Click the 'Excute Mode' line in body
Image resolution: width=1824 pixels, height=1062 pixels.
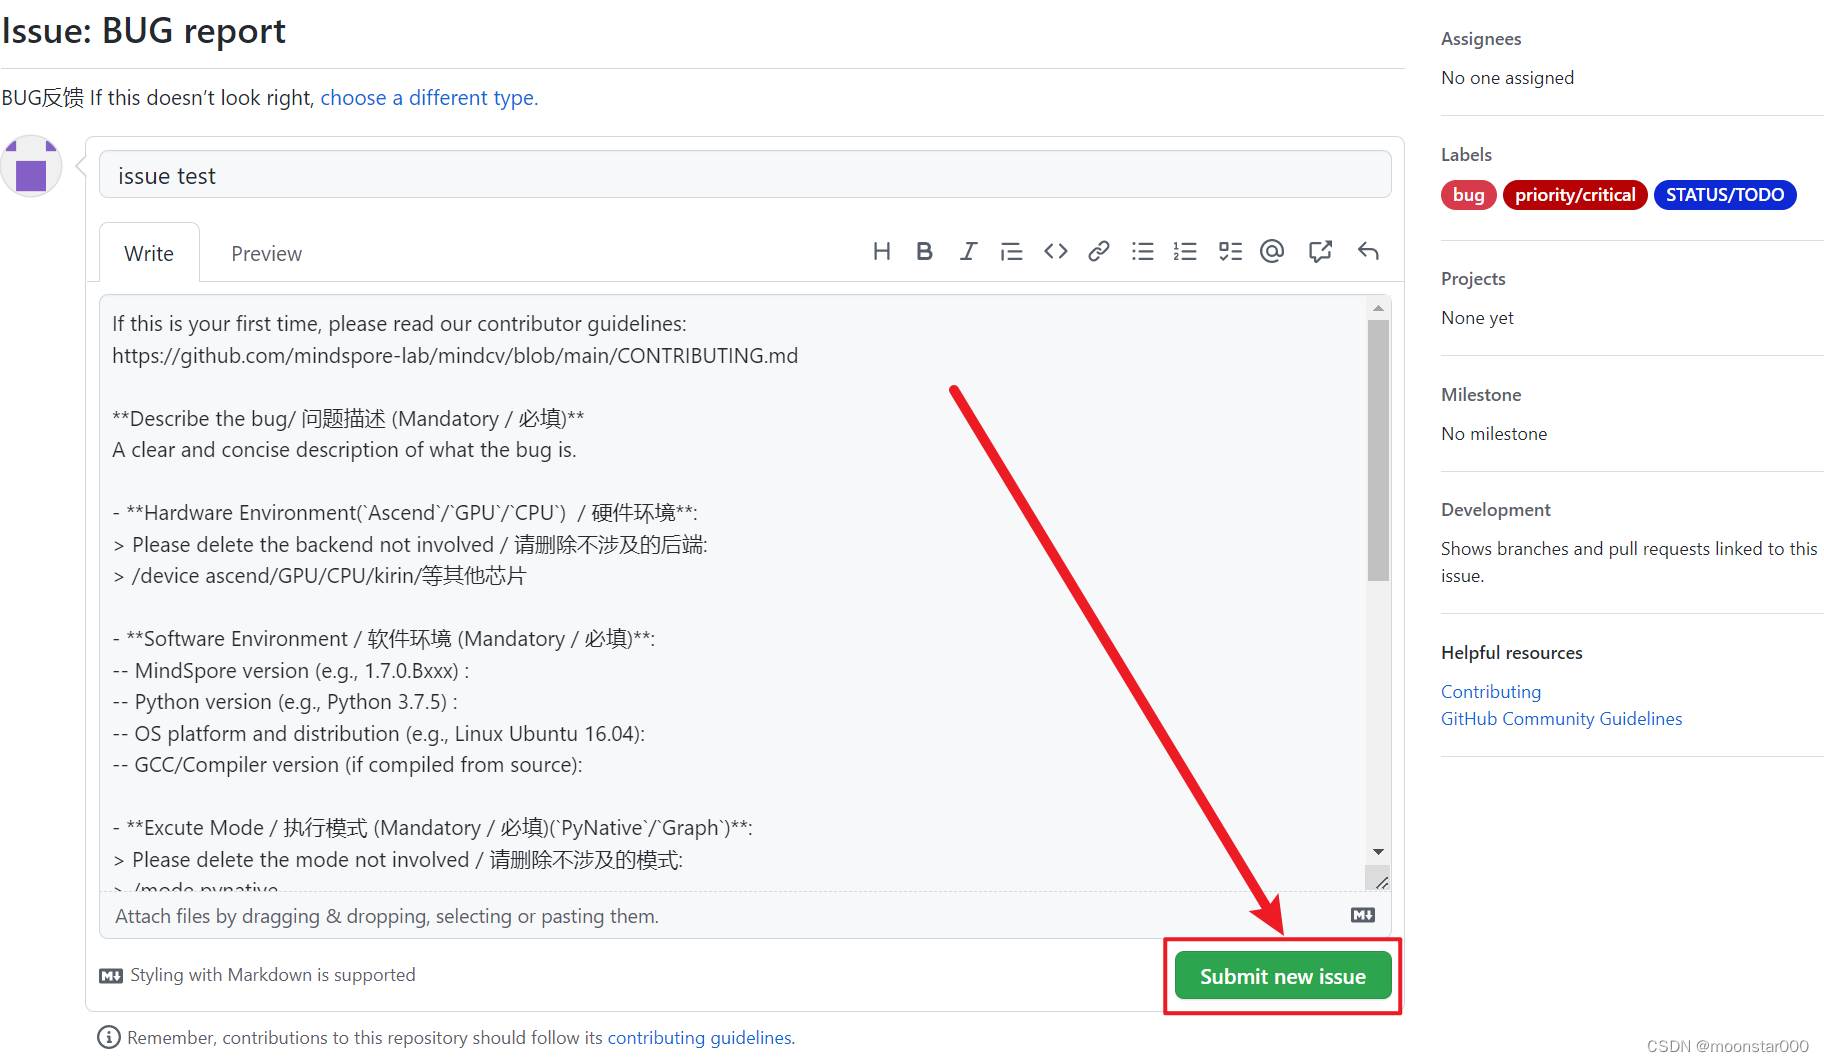point(432,828)
